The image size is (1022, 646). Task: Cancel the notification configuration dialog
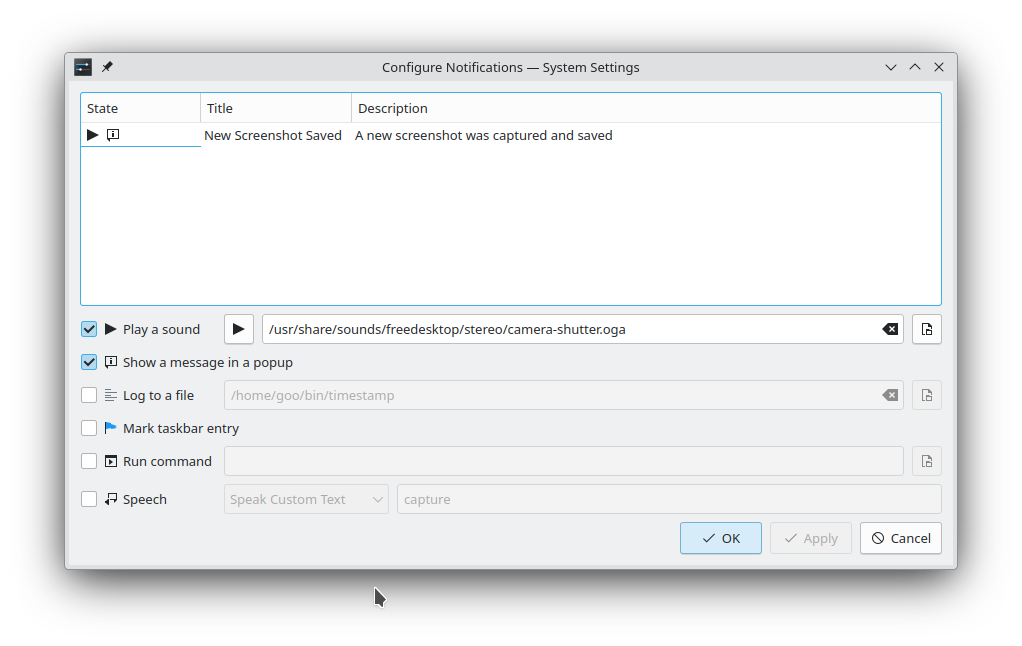(x=901, y=538)
